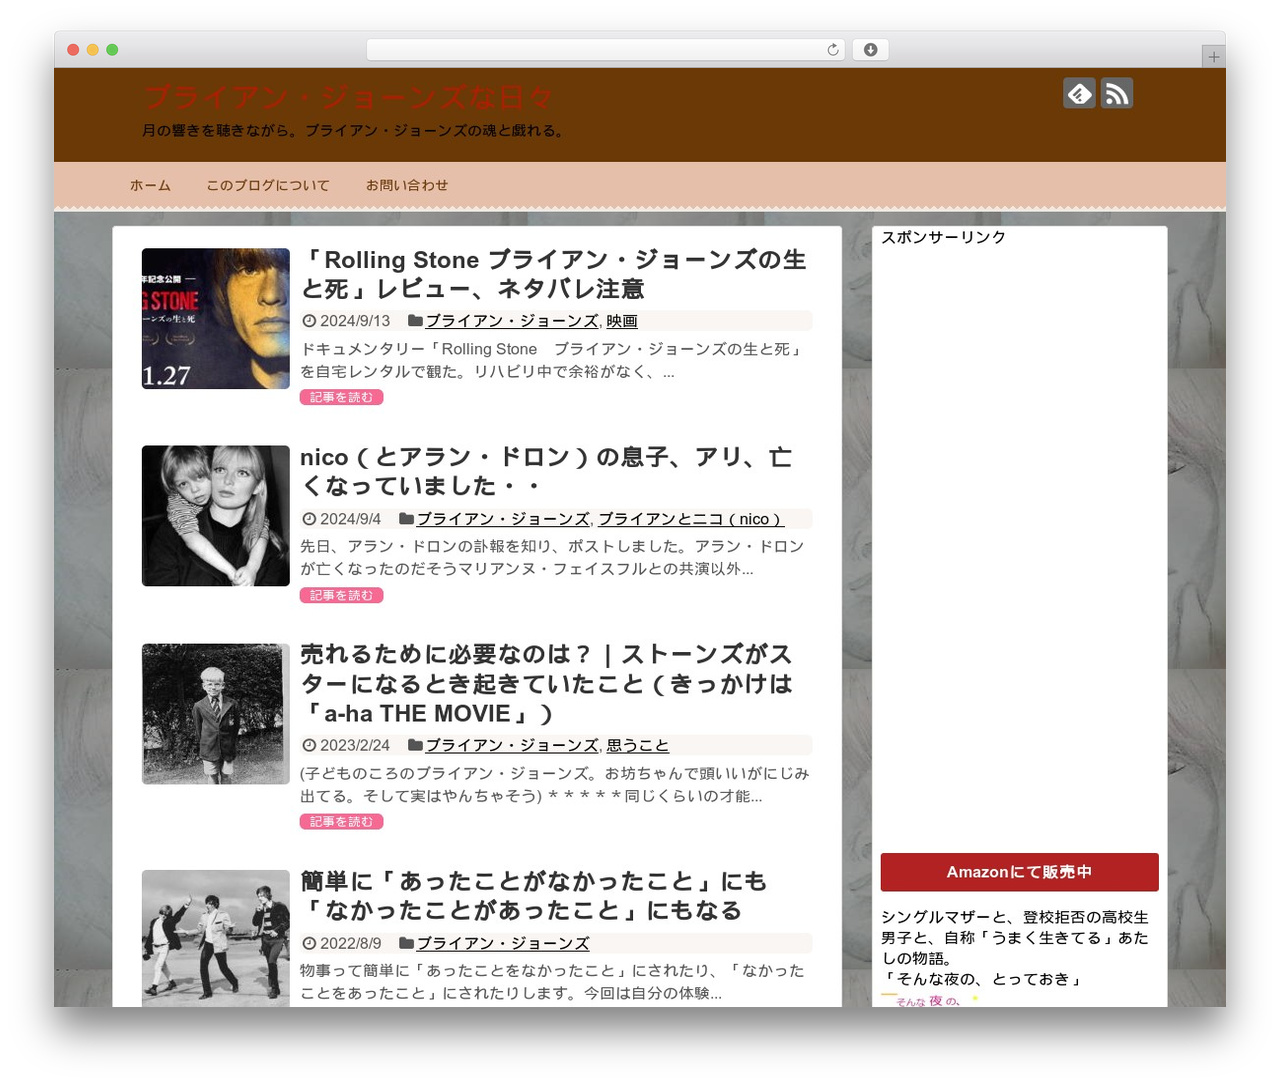Image resolution: width=1280 pixels, height=1084 pixels.
Task: Click the スポンサーリンク heading text
Action: pyautogui.click(x=943, y=237)
